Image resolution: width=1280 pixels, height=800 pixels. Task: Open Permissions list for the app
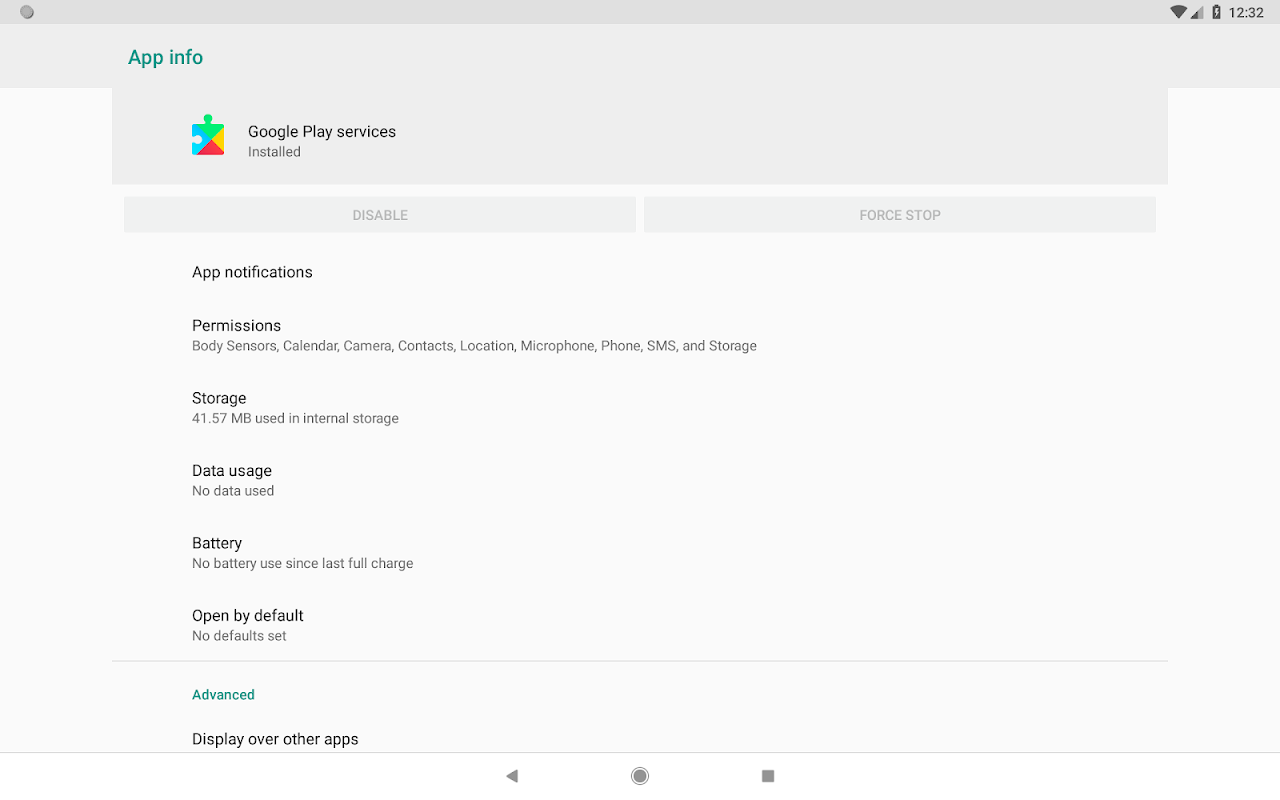pos(640,335)
